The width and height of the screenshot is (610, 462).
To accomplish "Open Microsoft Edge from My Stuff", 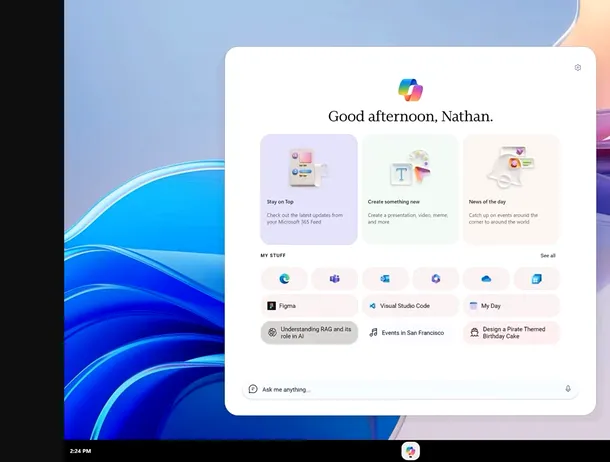I will (284, 279).
